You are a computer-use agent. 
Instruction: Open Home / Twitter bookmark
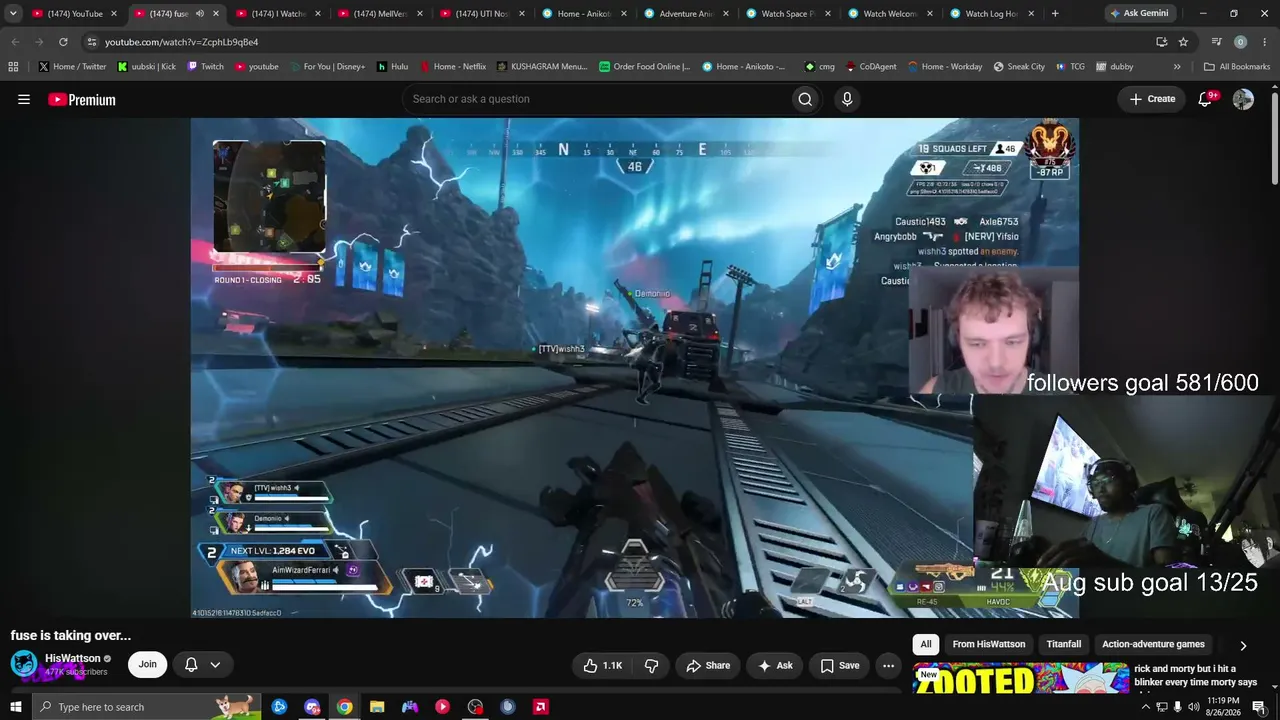tap(72, 67)
